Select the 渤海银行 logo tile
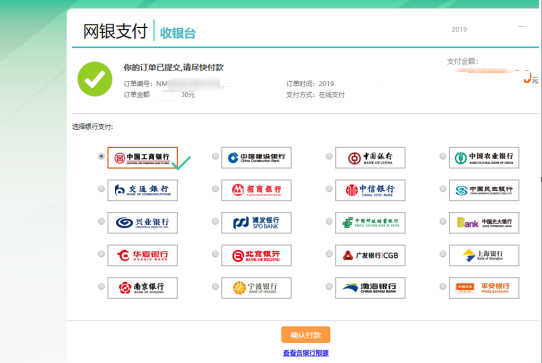 [x=370, y=288]
